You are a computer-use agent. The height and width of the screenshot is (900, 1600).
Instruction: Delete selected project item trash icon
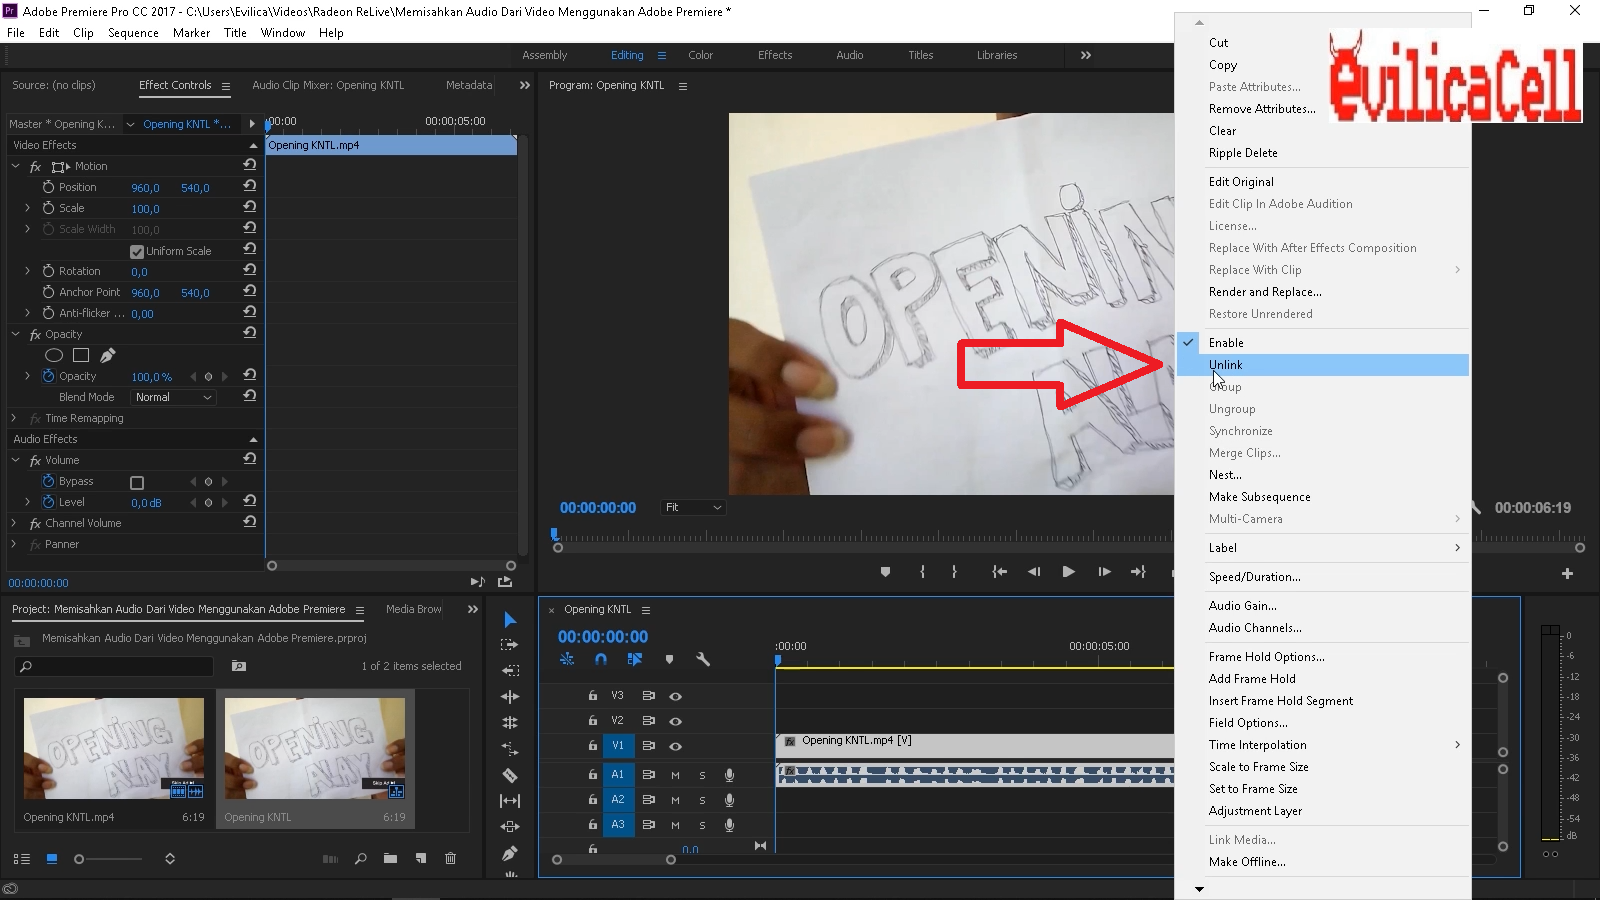click(x=451, y=858)
